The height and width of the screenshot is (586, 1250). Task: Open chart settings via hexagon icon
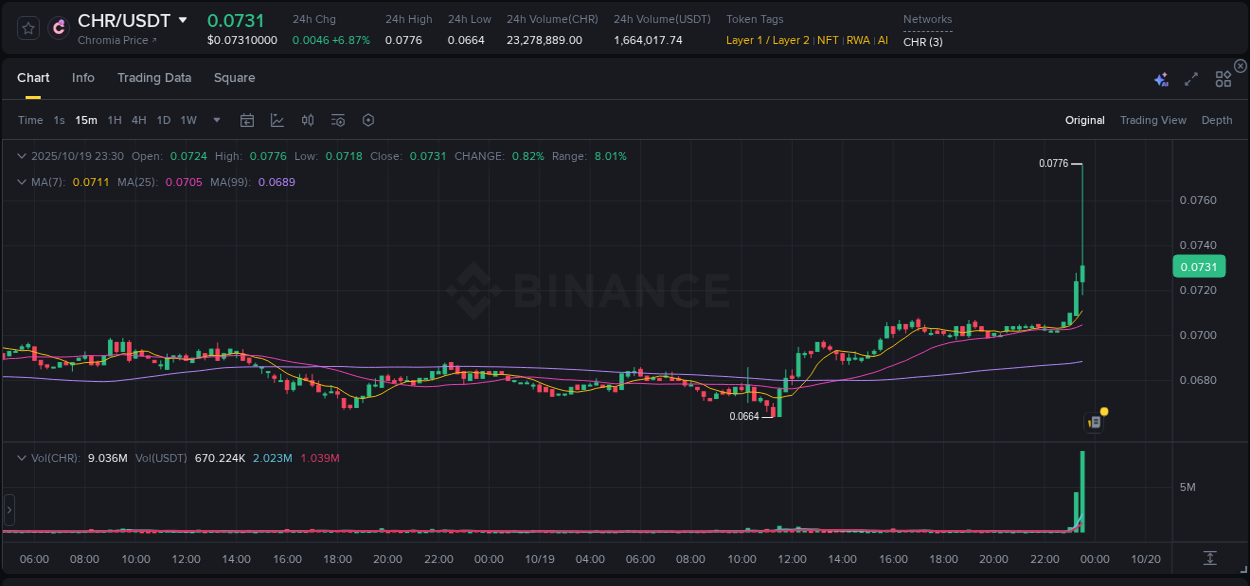point(368,119)
